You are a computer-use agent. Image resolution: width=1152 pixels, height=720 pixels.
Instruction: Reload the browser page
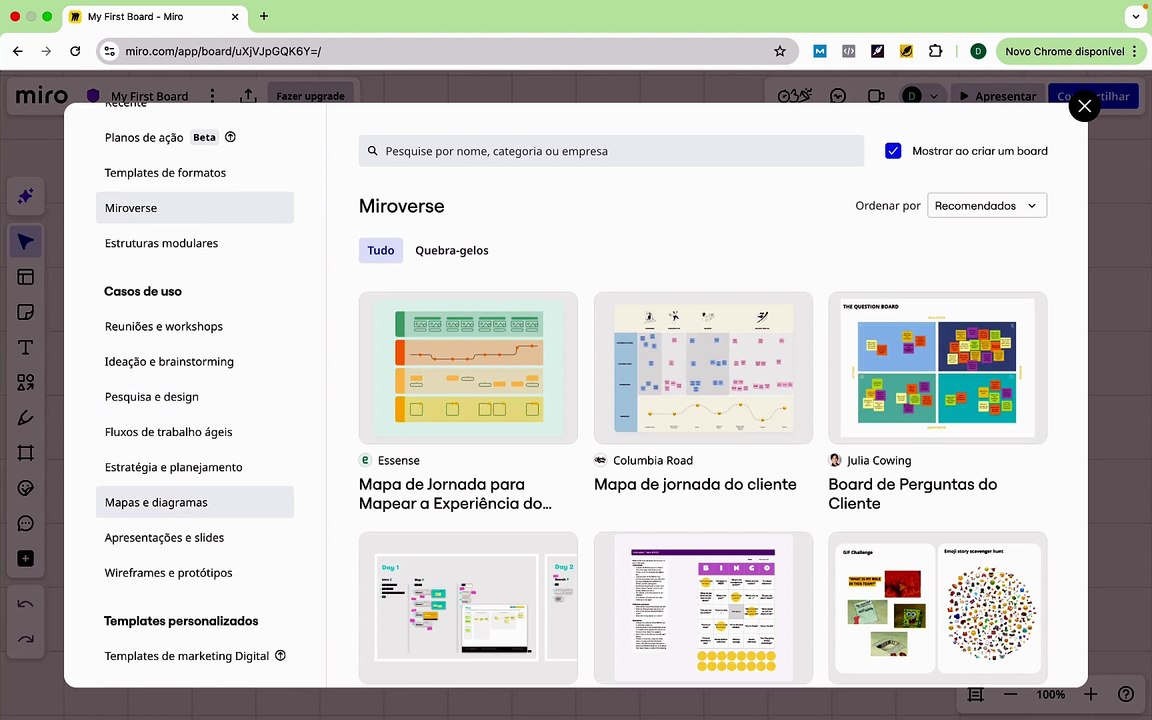[x=75, y=51]
